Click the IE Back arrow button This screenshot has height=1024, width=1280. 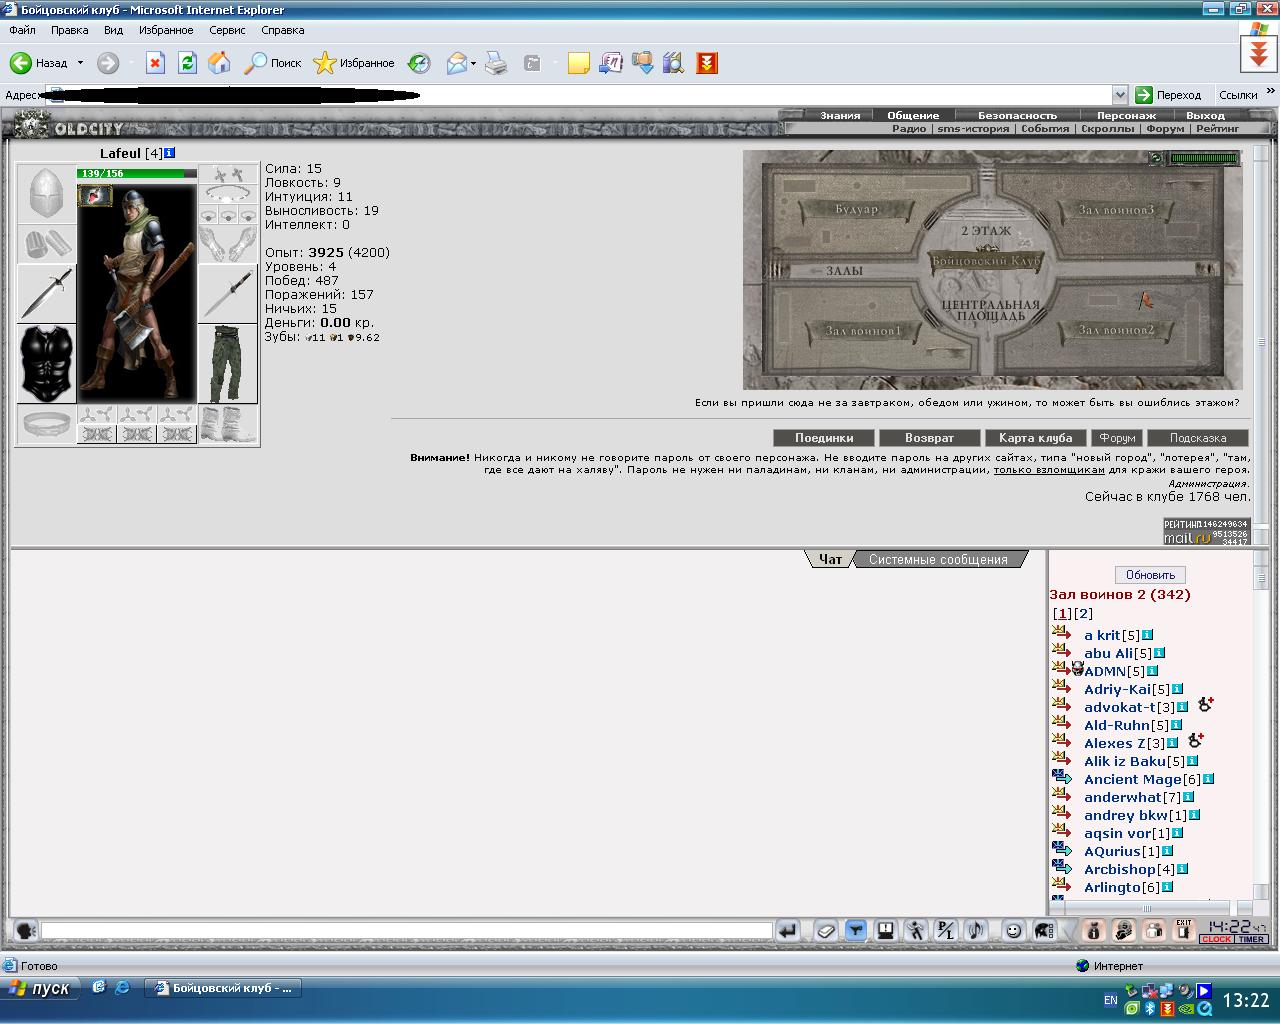(x=21, y=63)
